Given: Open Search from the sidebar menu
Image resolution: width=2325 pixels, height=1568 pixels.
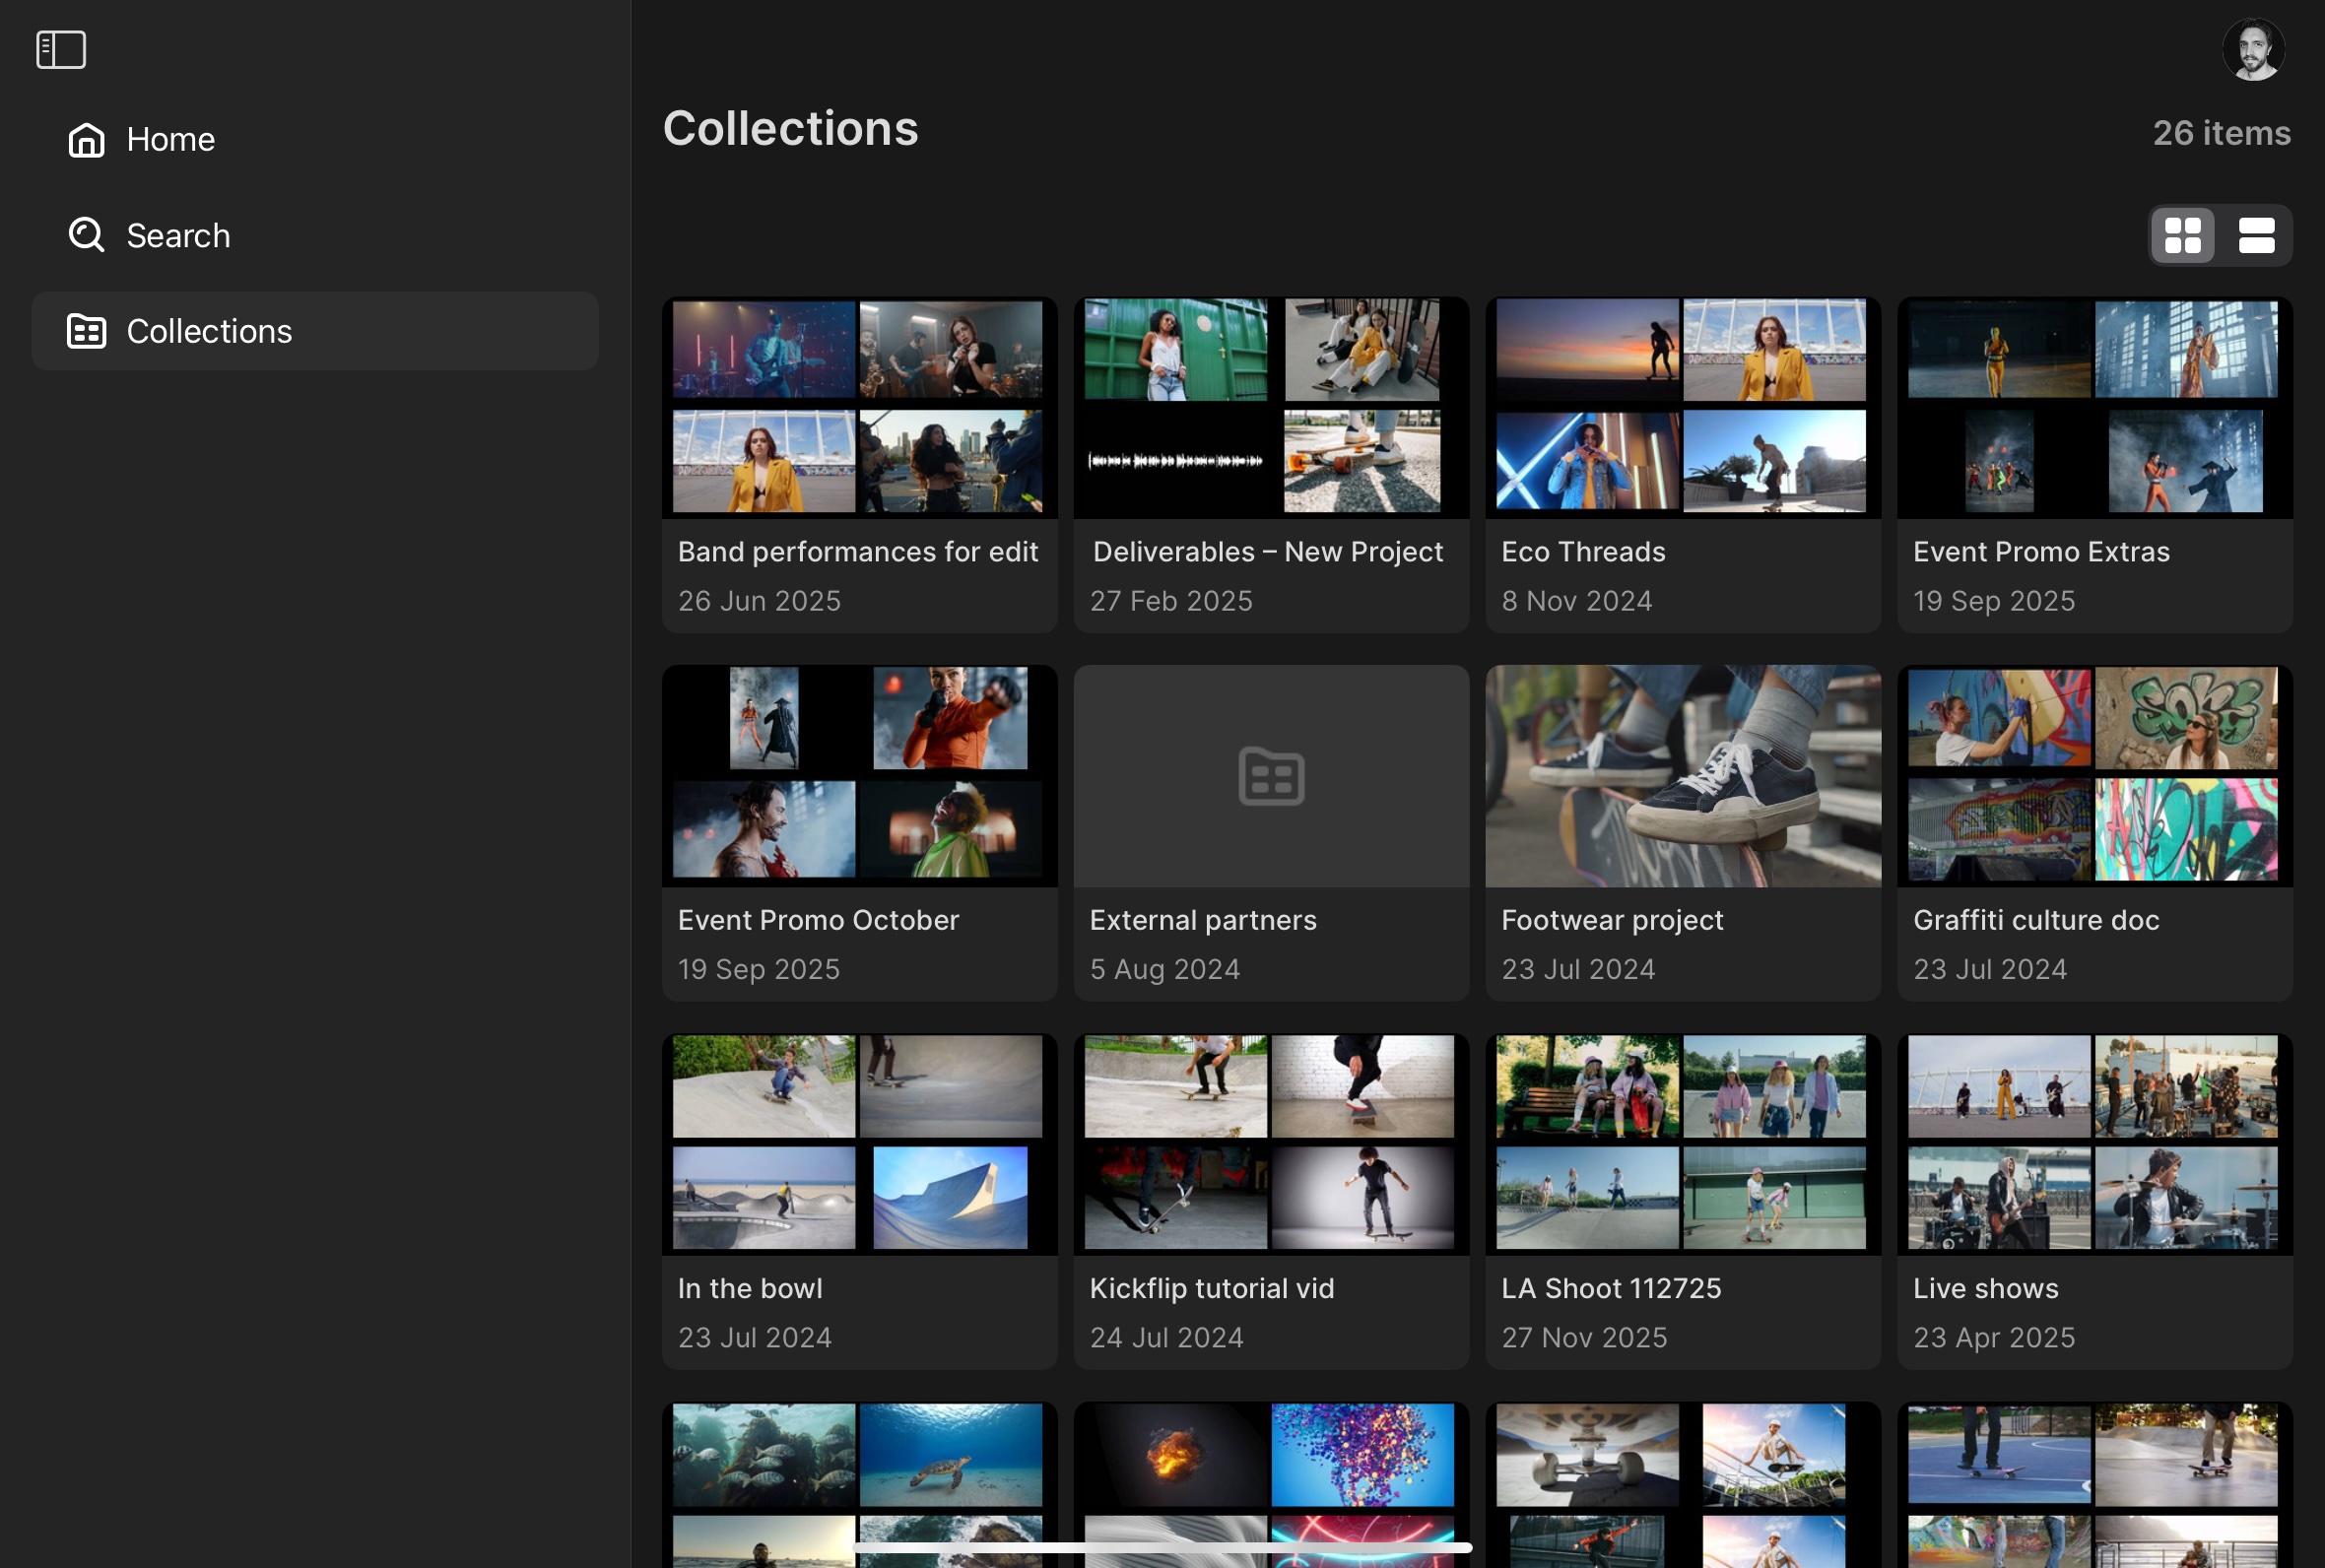Looking at the screenshot, I should click(178, 236).
